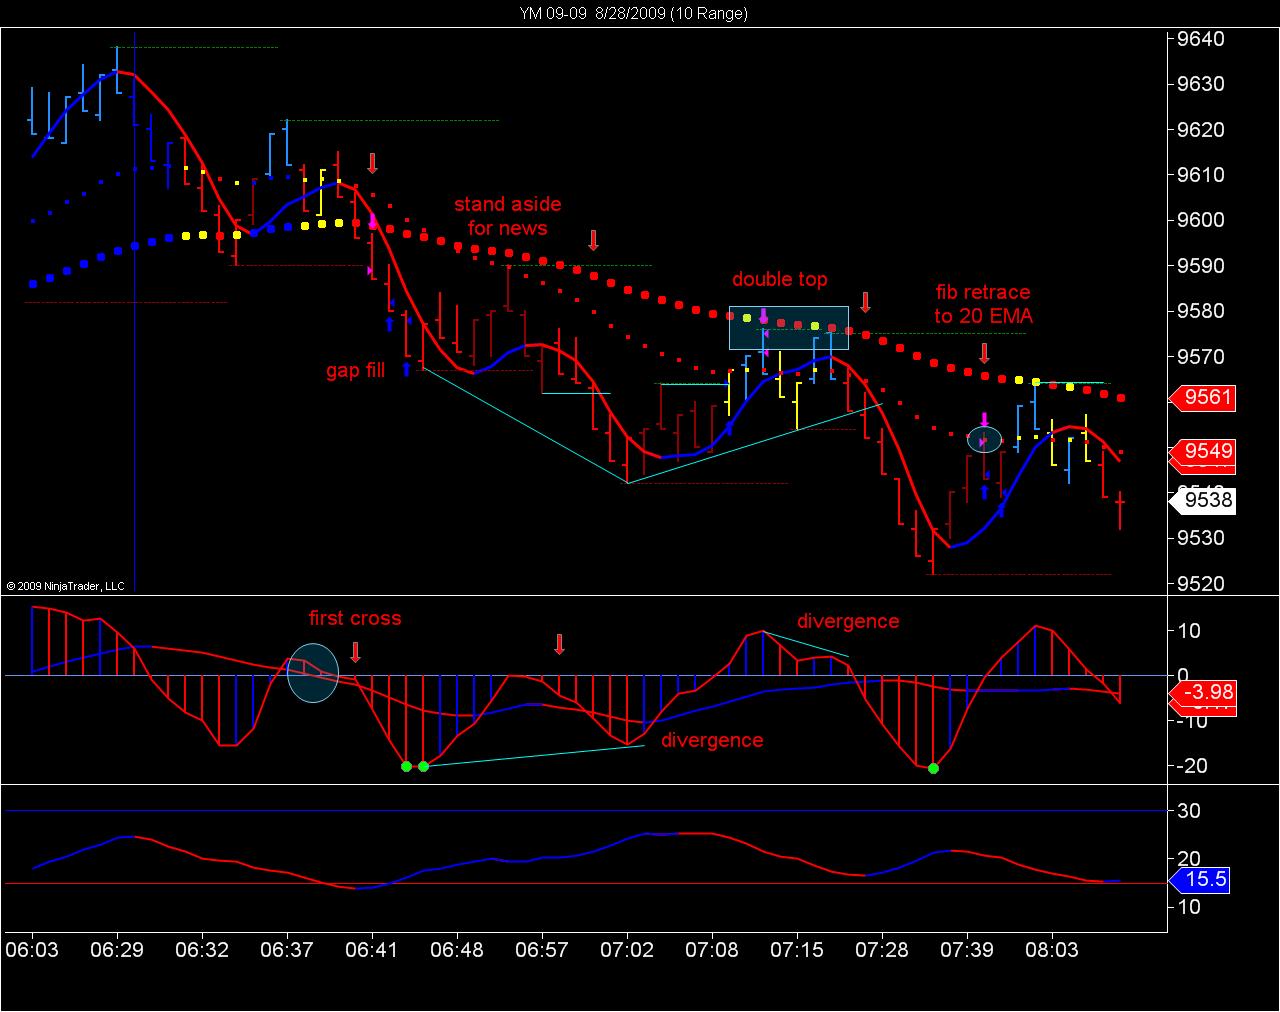
Task: Click the 06:41 time axis label
Action: [x=372, y=949]
